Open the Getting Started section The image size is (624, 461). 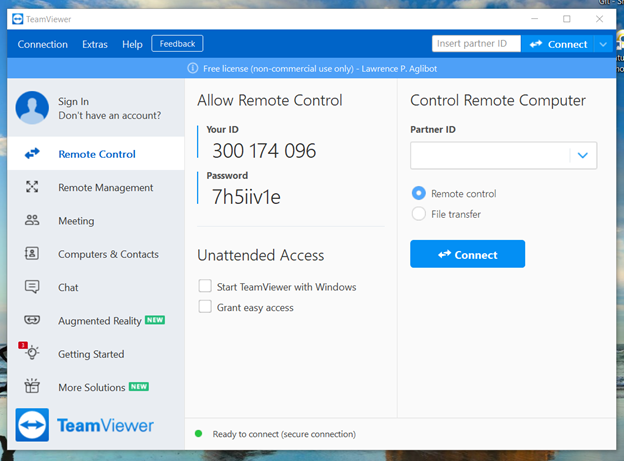(96, 354)
